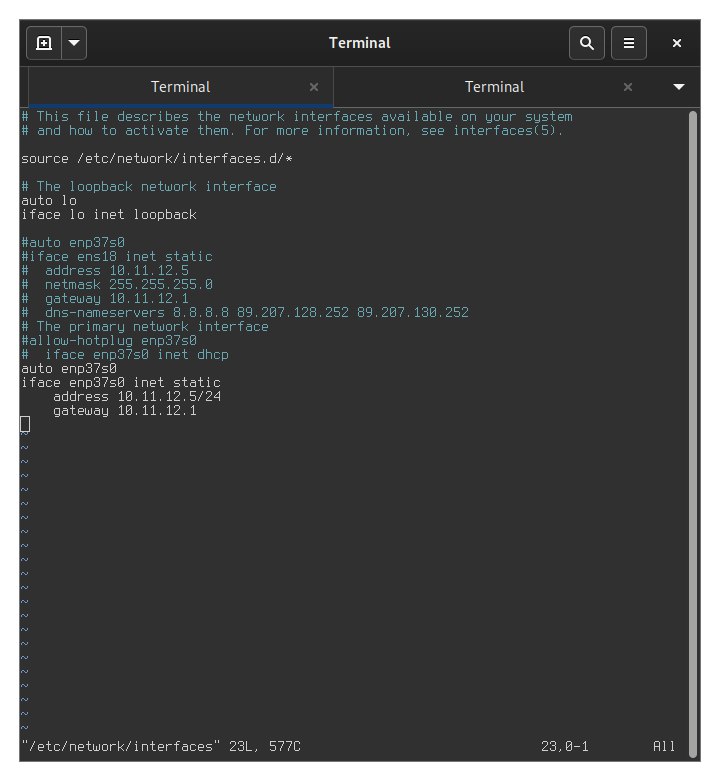
Task: Click the 'and how to activate them' line
Action: point(292,130)
